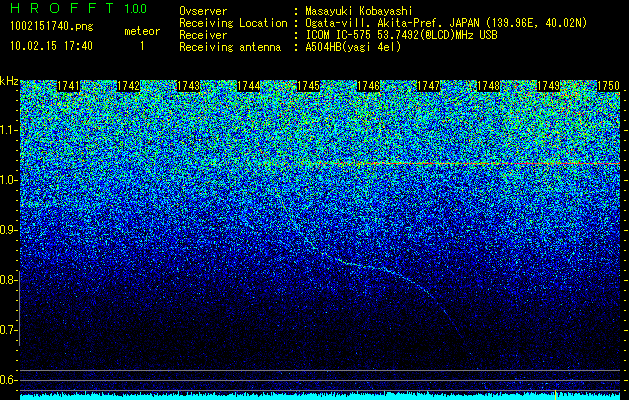Click the date 10.02.15 17:40
Viewport: 629px width, 400px height.
tap(51, 46)
